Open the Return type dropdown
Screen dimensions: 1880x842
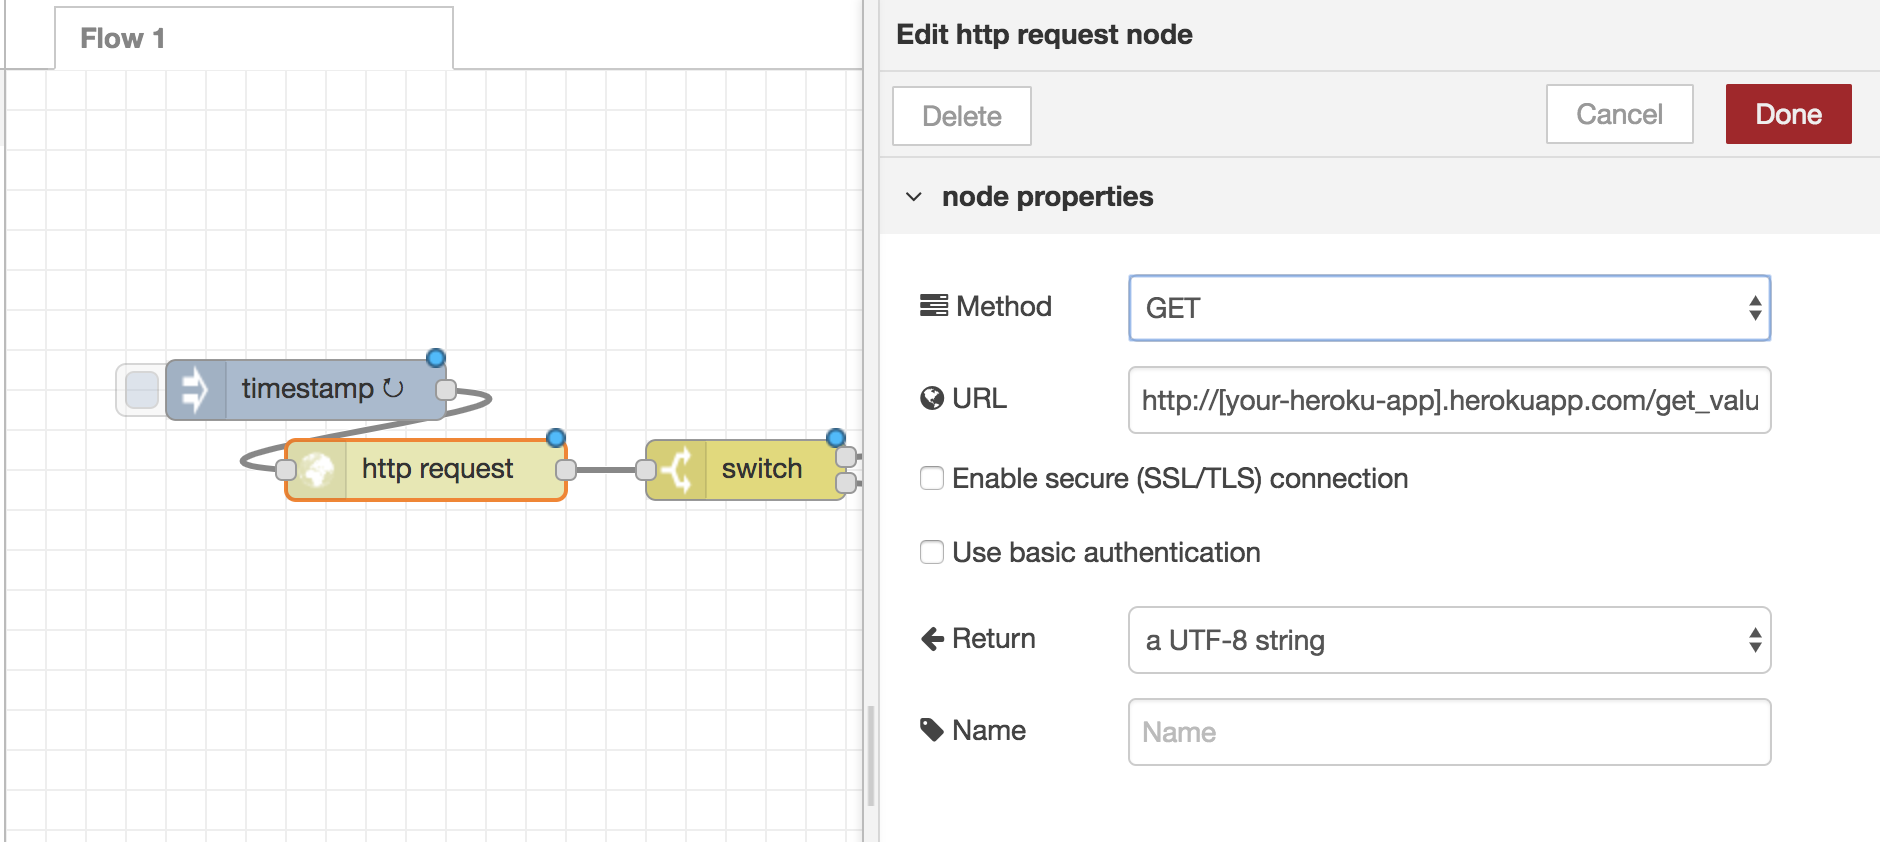[1449, 640]
